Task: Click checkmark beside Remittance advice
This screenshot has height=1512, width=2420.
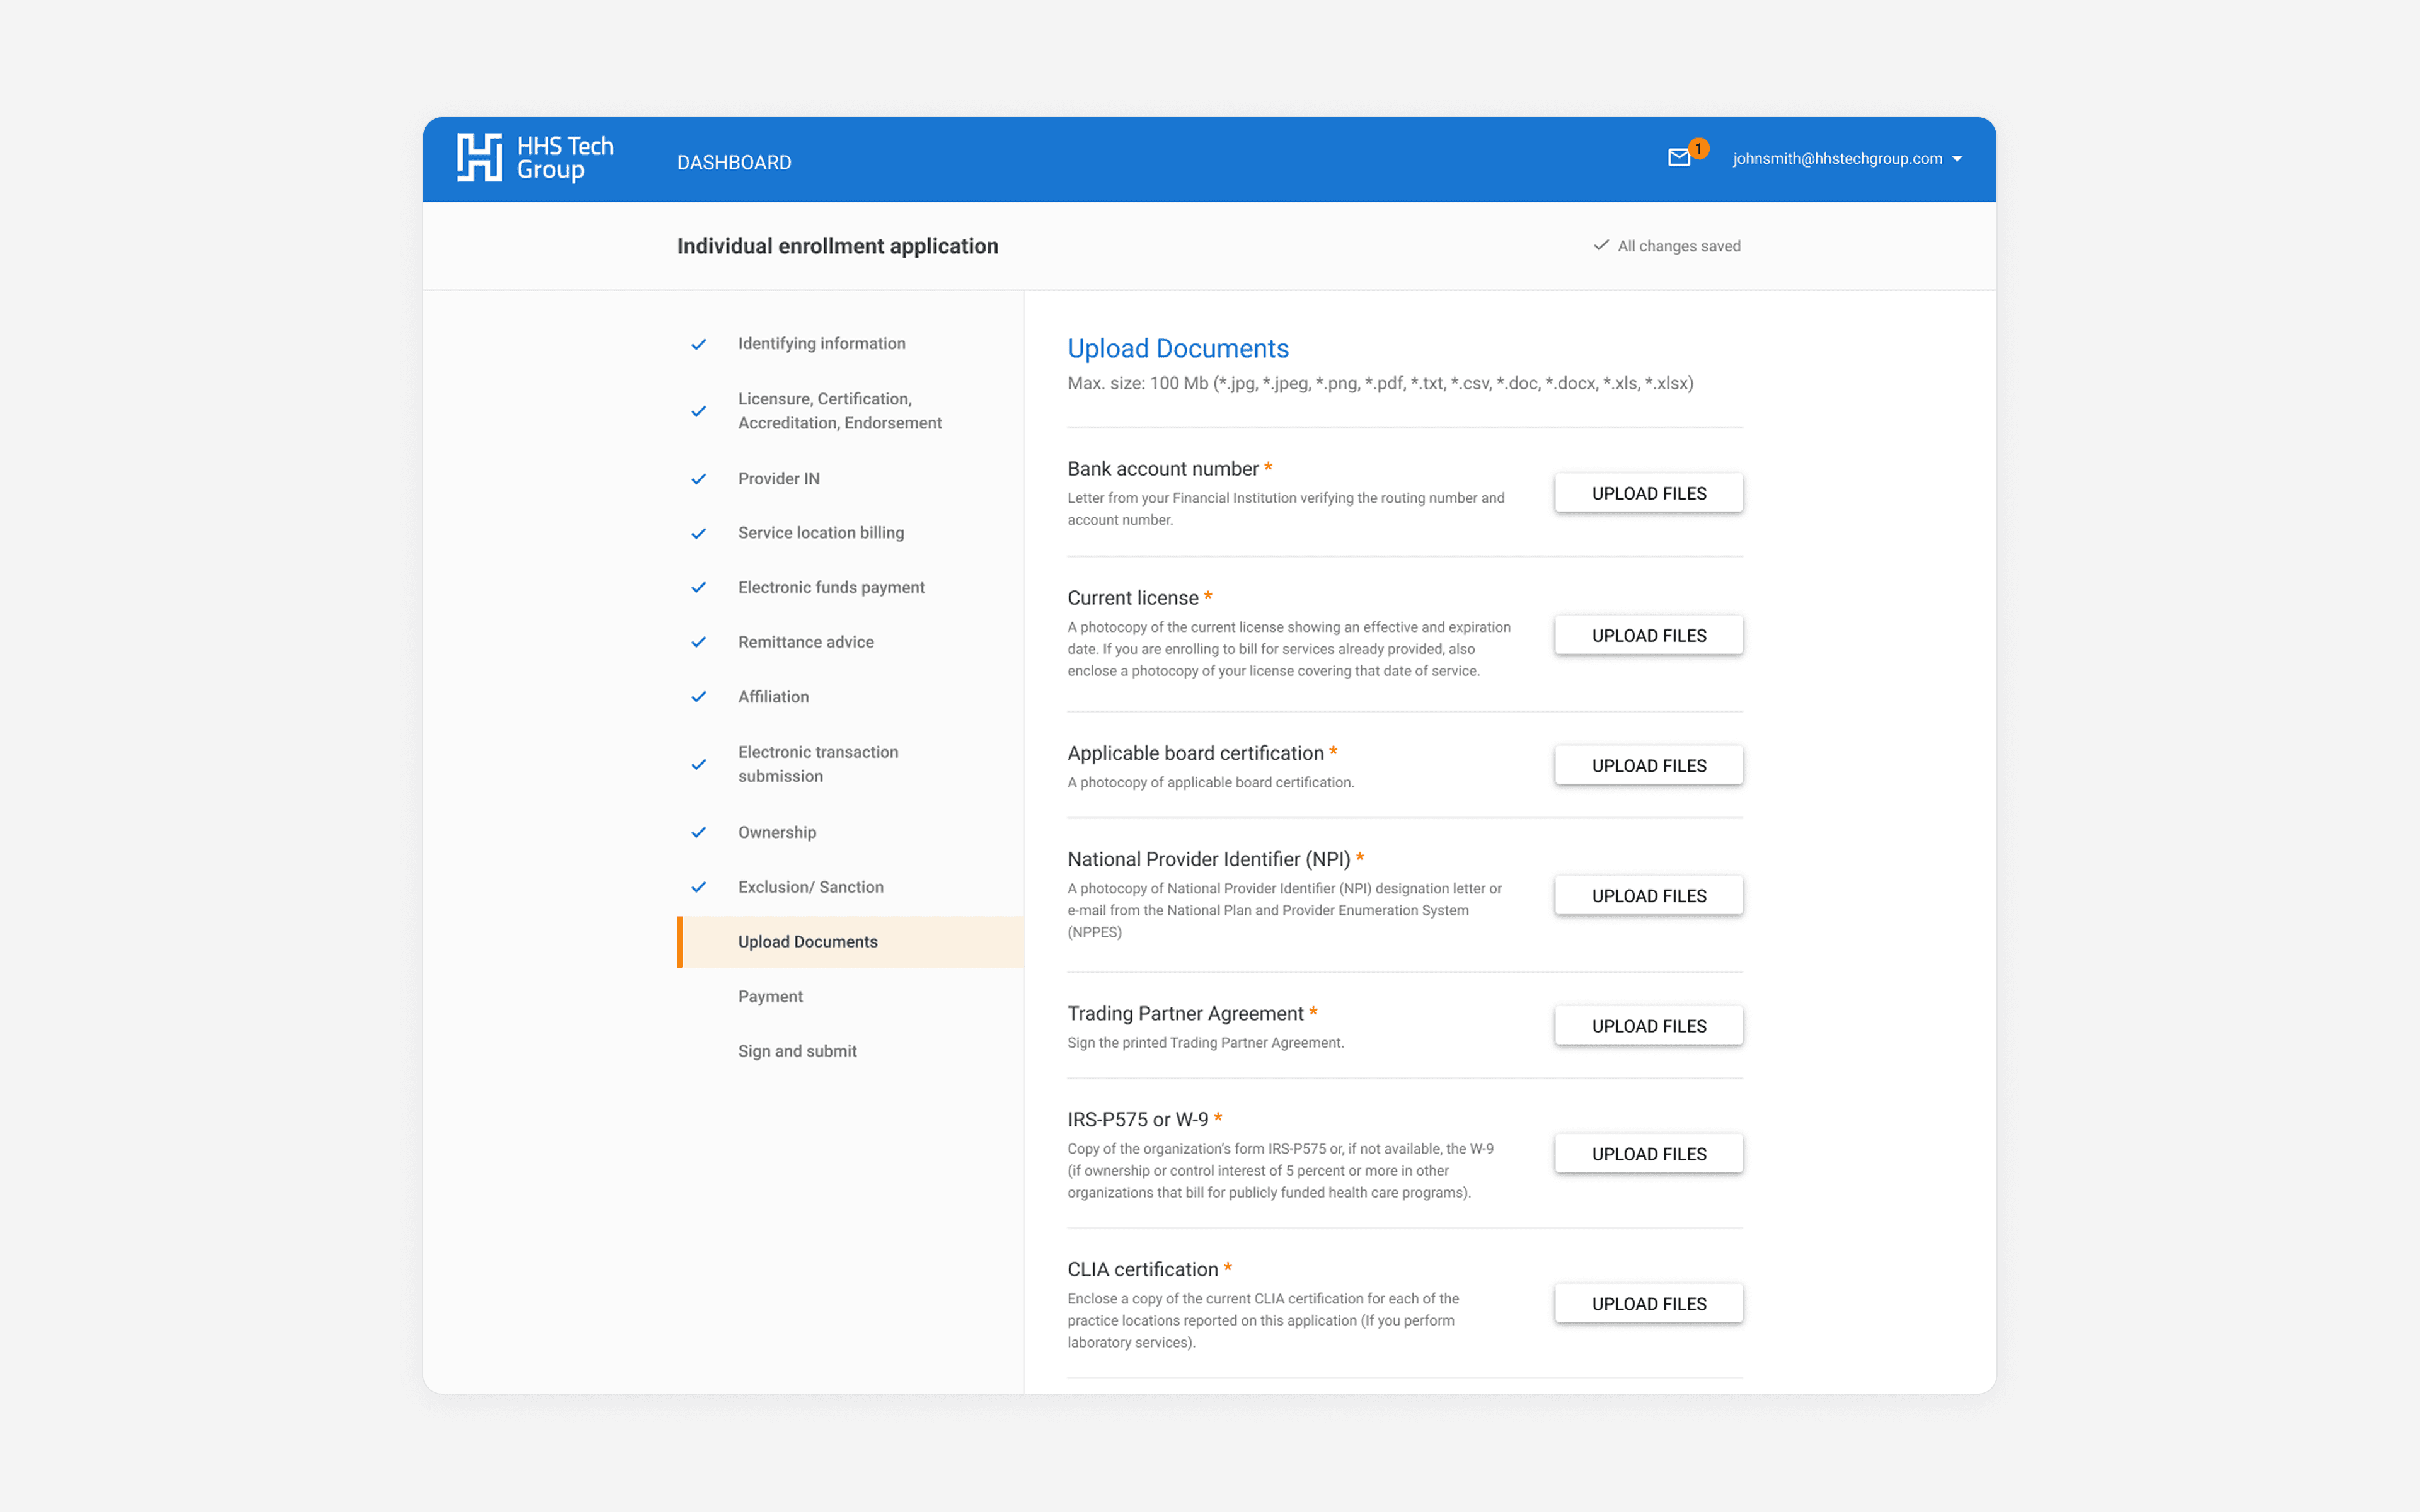Action: (x=699, y=642)
